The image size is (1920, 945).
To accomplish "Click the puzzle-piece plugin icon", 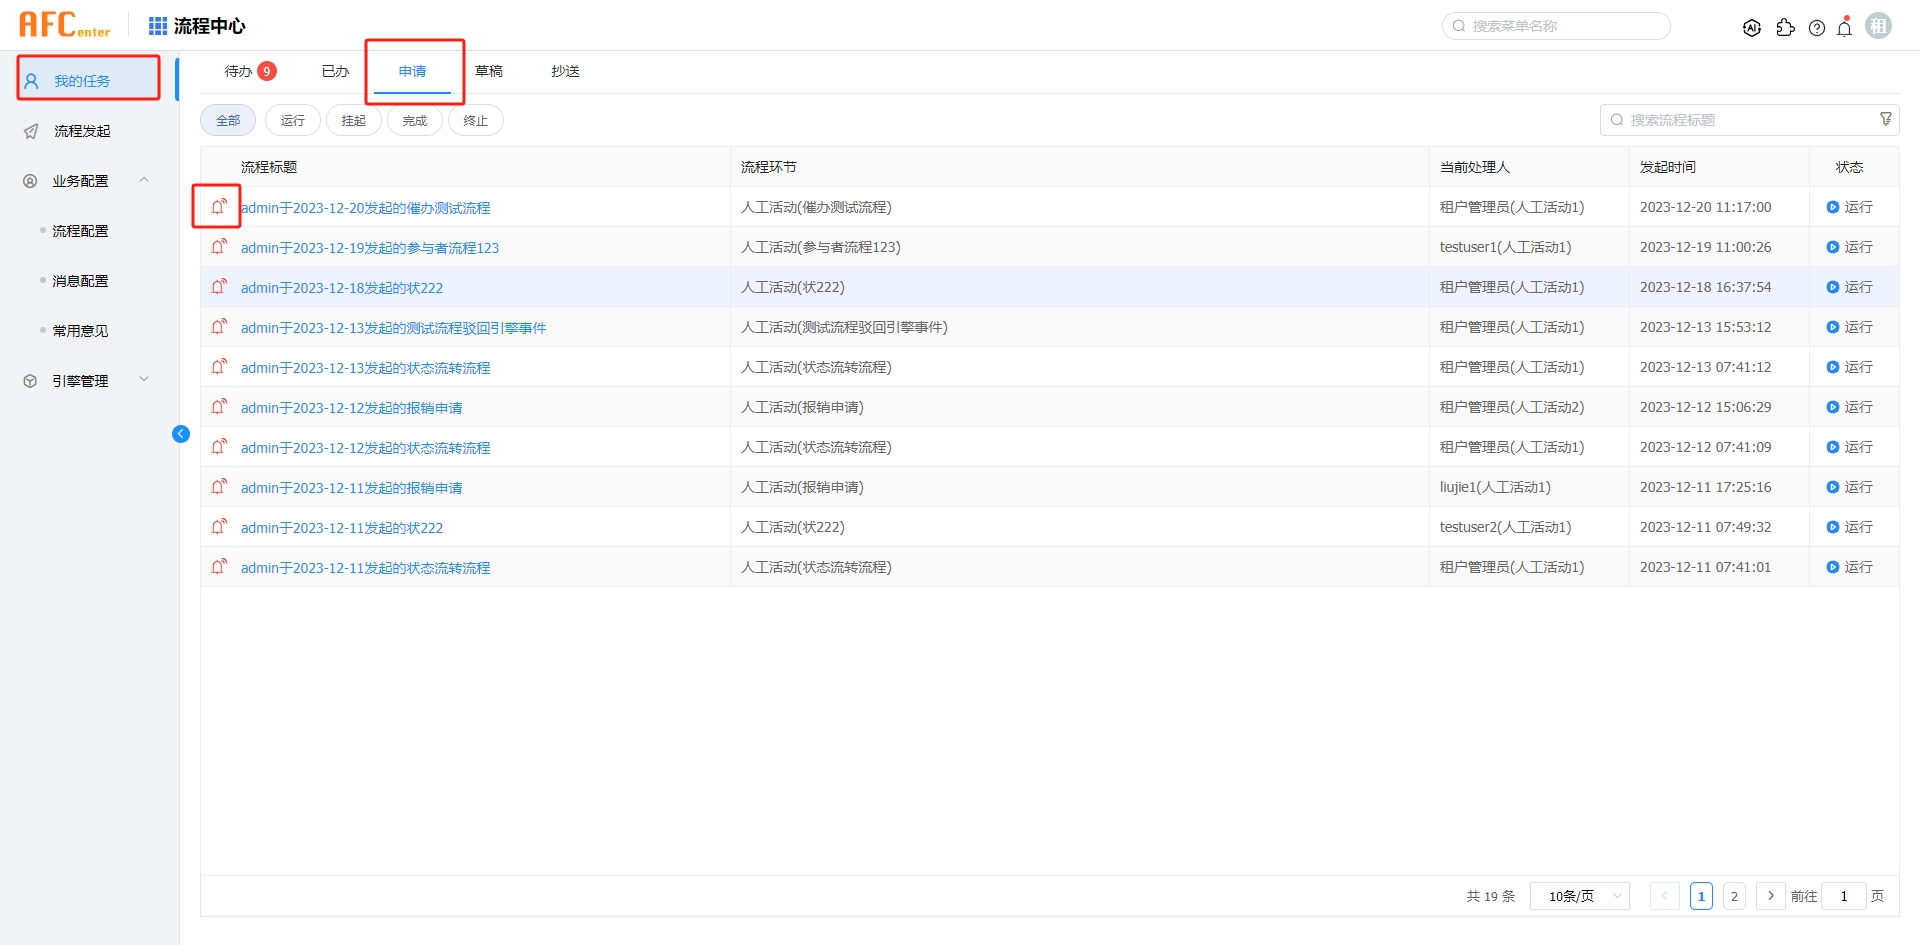I will click(1785, 28).
